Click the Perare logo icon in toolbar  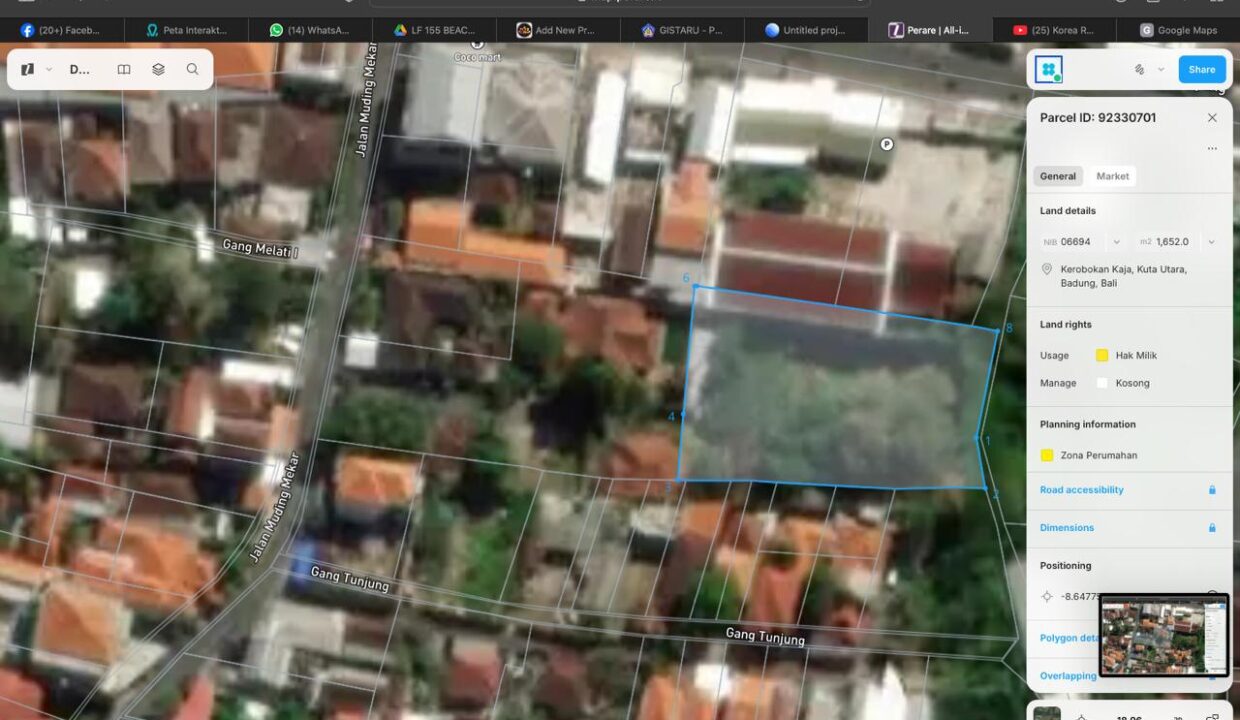27,70
